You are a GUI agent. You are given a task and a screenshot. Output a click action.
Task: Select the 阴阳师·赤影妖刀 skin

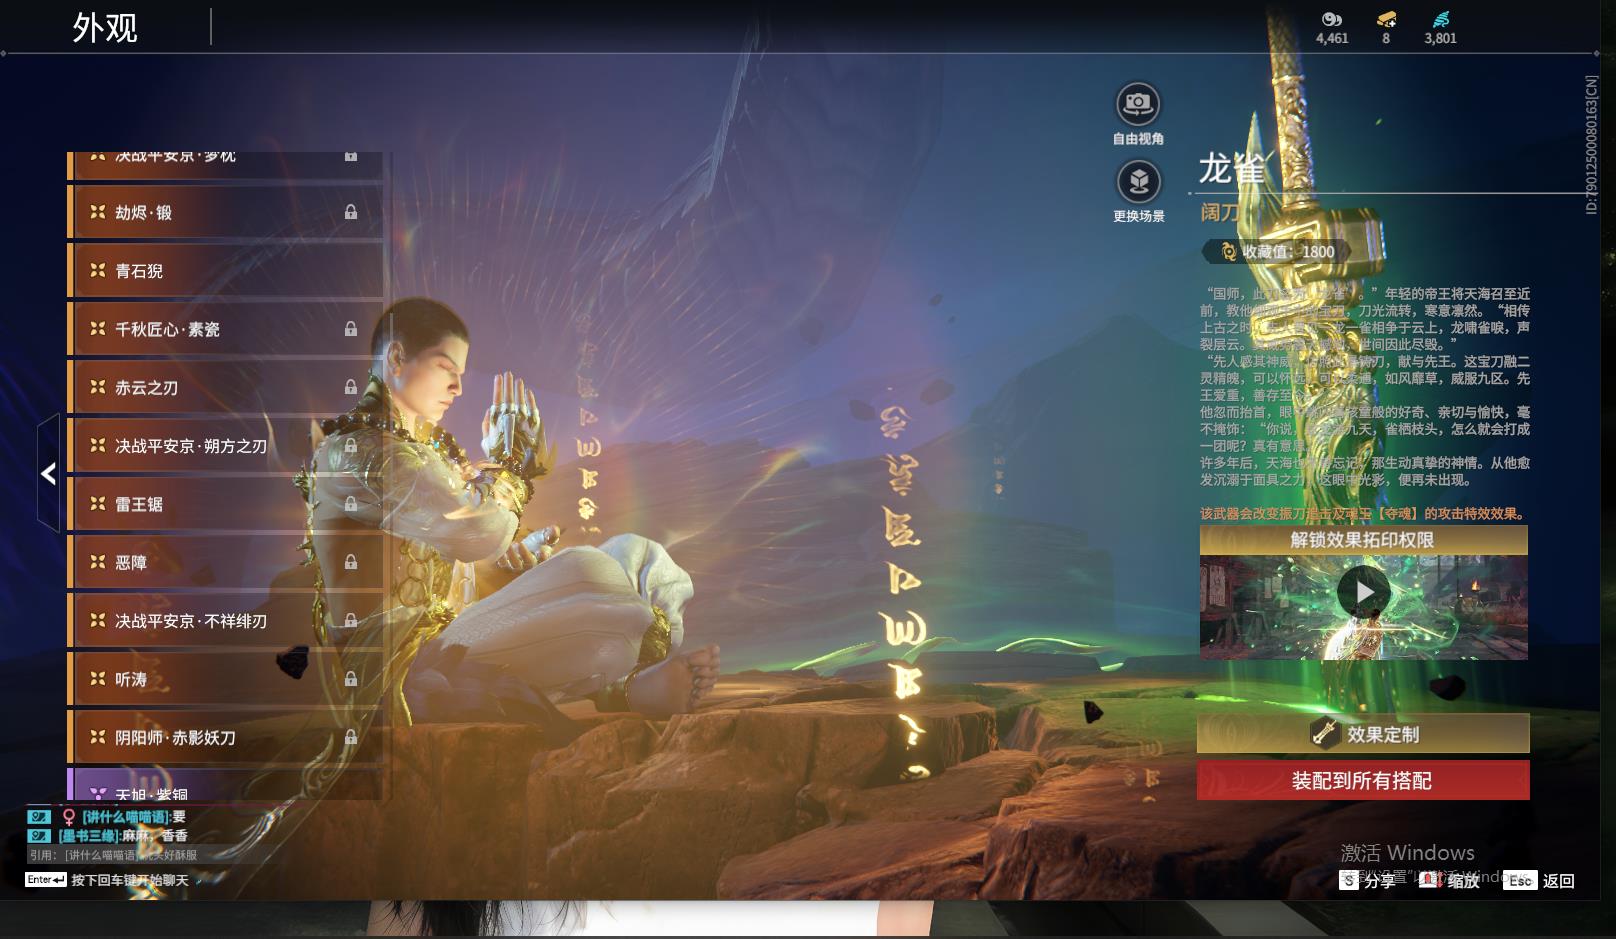(x=225, y=737)
